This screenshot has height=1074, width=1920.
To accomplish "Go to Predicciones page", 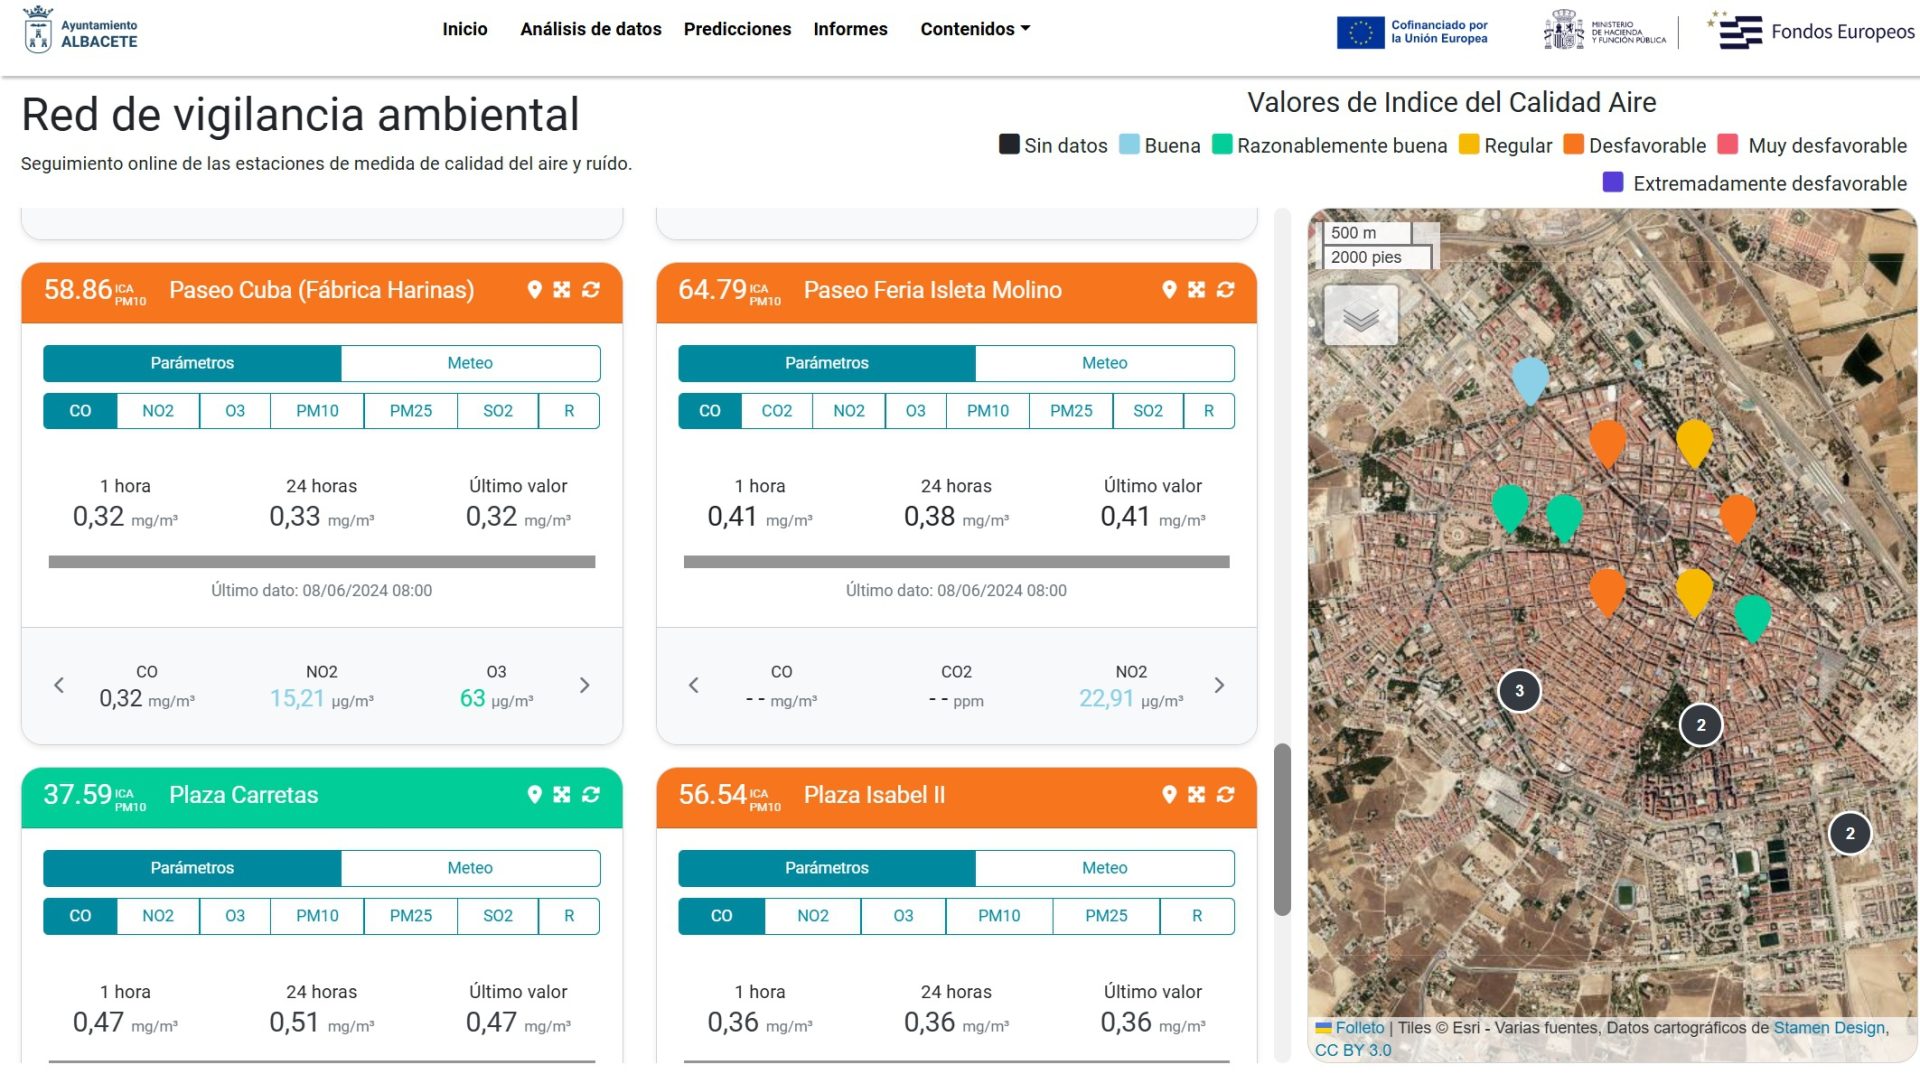I will coord(737,29).
